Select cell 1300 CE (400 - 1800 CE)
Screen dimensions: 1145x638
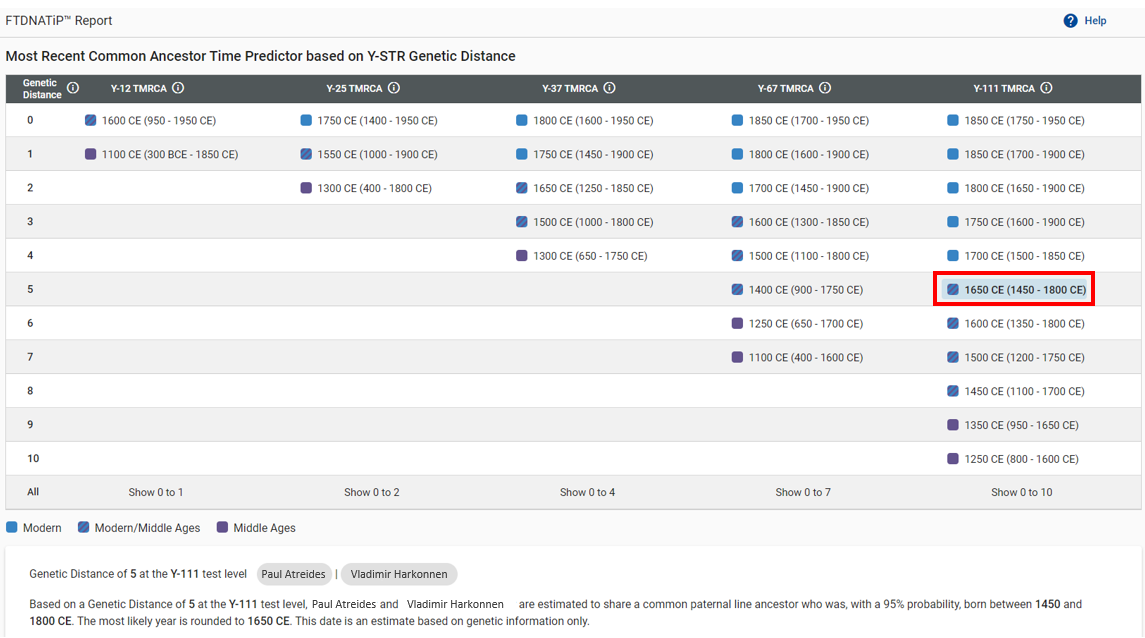[x=366, y=188]
